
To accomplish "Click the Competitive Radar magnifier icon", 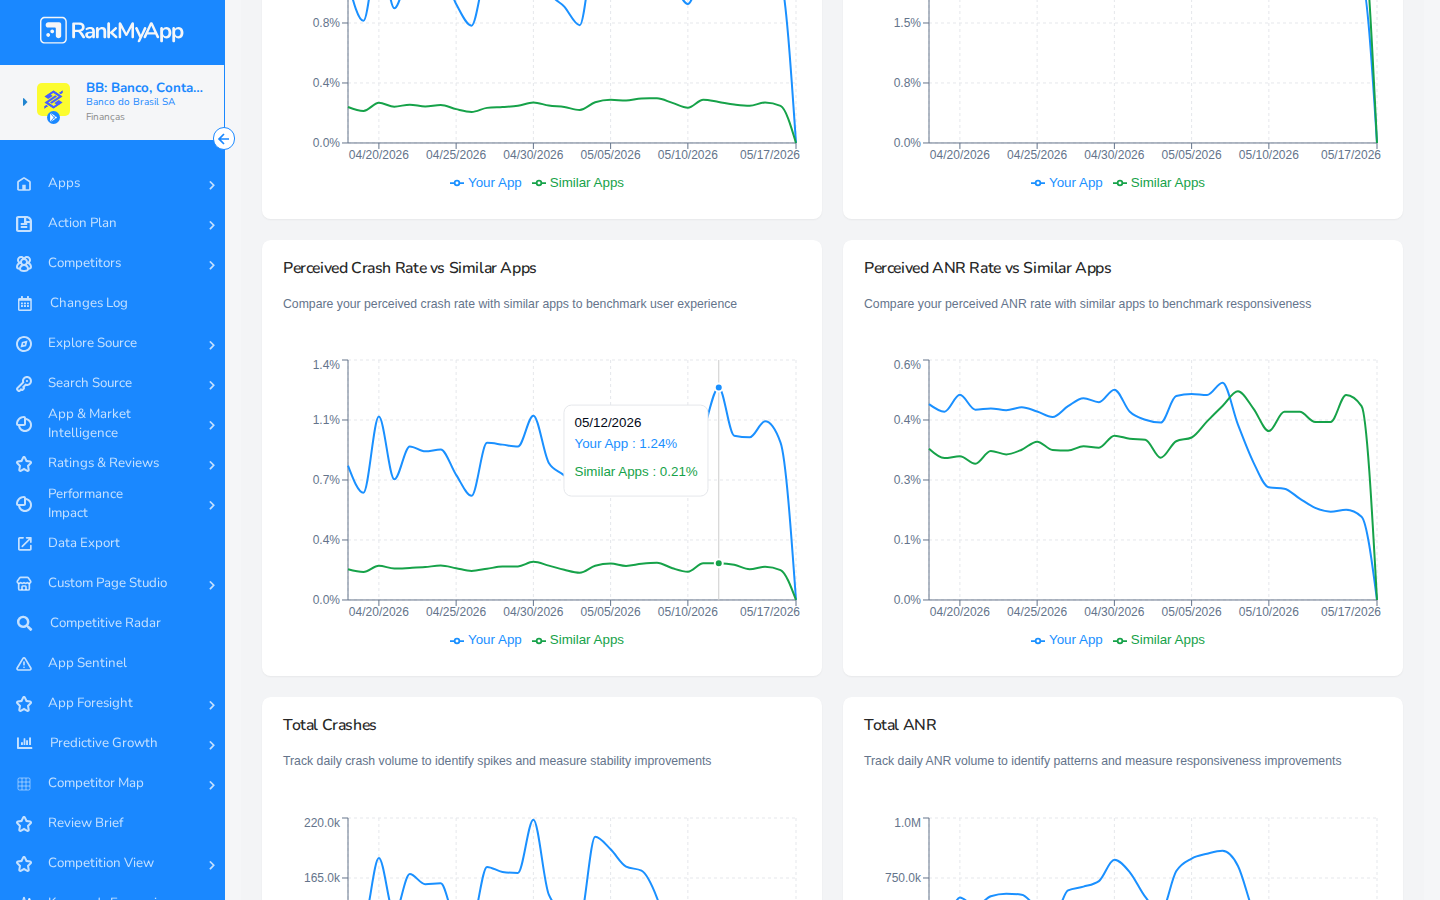I will (24, 624).
